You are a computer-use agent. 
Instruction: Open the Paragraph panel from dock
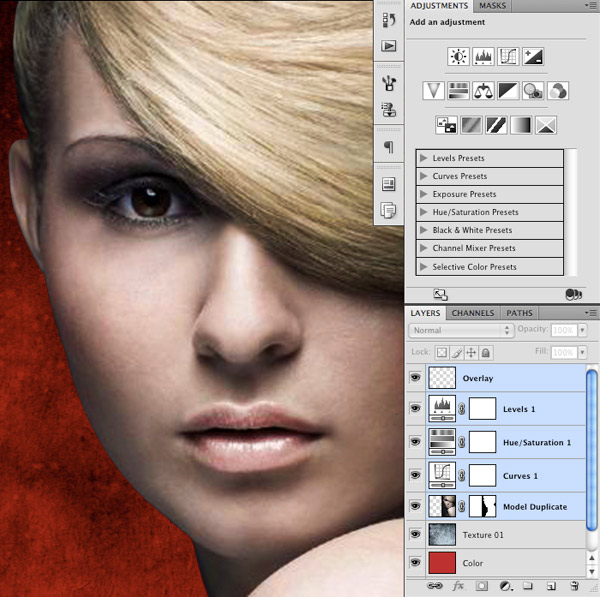[388, 148]
